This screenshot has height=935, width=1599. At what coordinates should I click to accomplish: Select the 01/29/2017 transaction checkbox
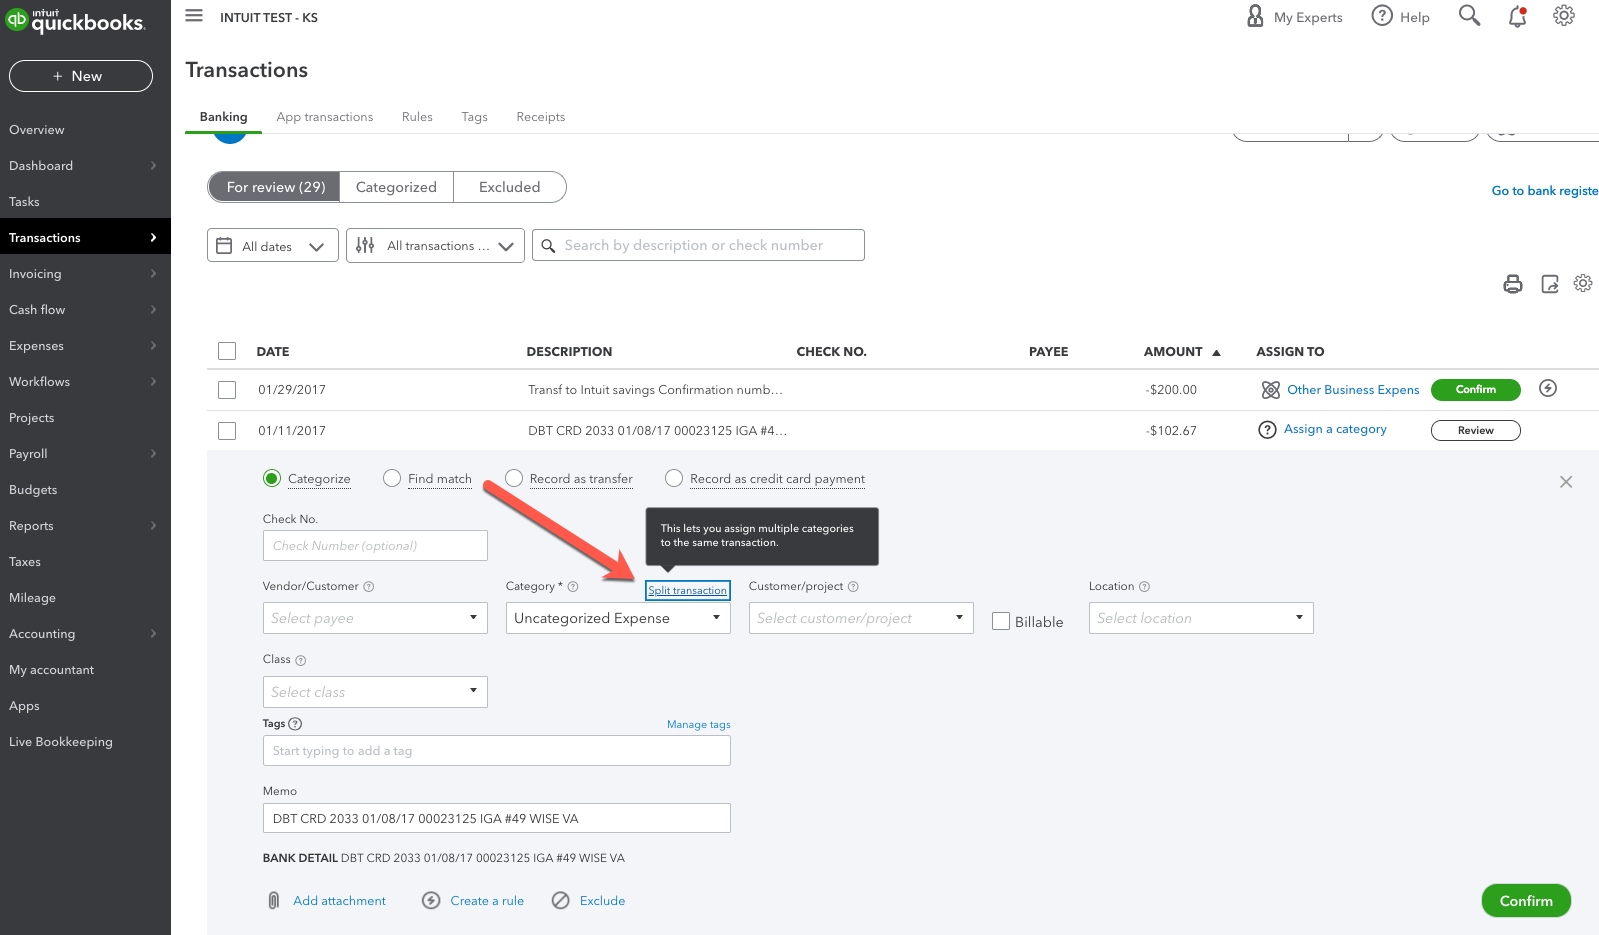(227, 390)
